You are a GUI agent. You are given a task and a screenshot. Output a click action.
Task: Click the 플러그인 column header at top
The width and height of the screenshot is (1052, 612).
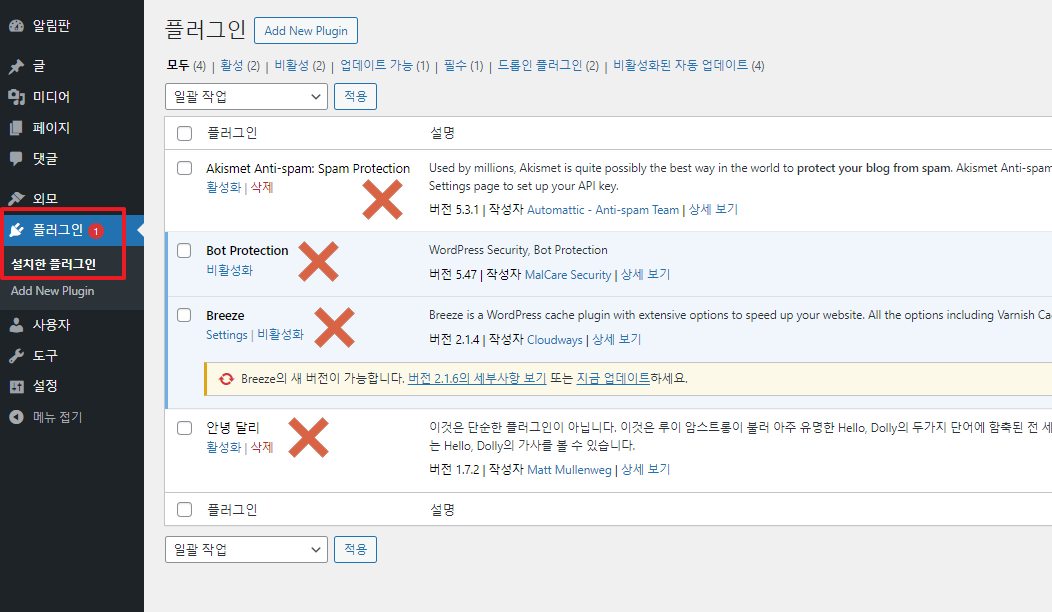232,133
